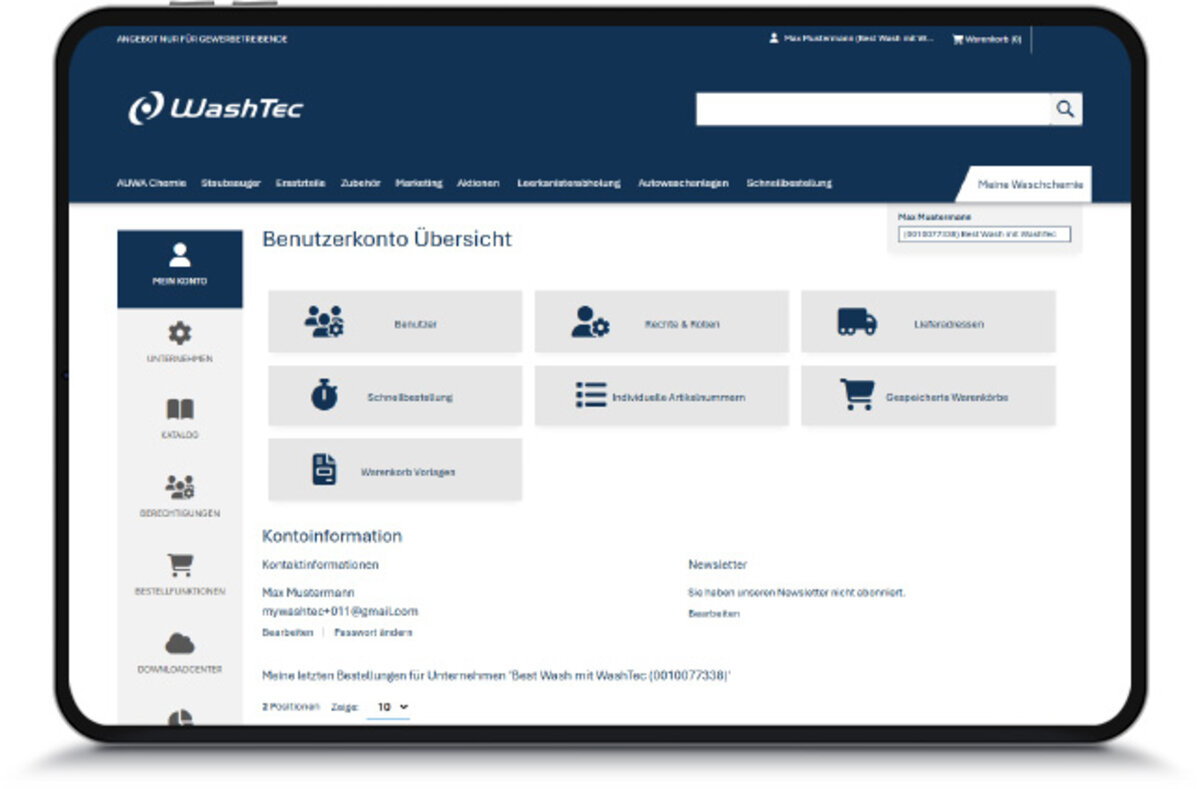Screen dimensions: 1200x789
Task: Open the Zeige 10 entries dropdown
Action: (x=388, y=706)
